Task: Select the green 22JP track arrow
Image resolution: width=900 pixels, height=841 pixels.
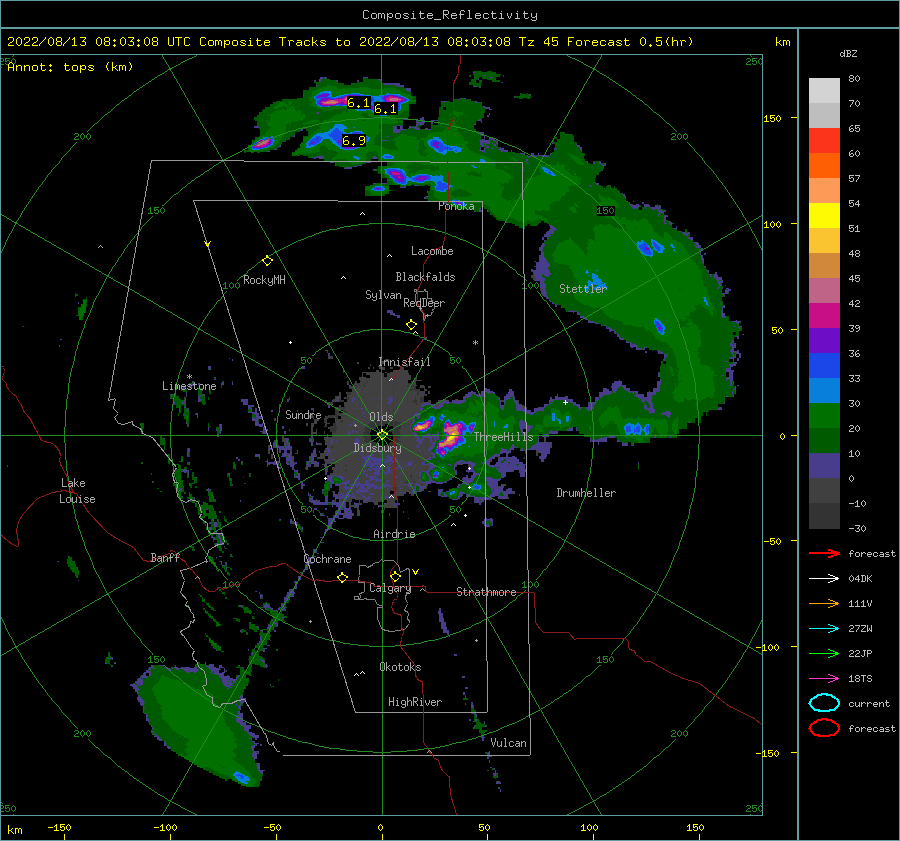Action: (824, 653)
